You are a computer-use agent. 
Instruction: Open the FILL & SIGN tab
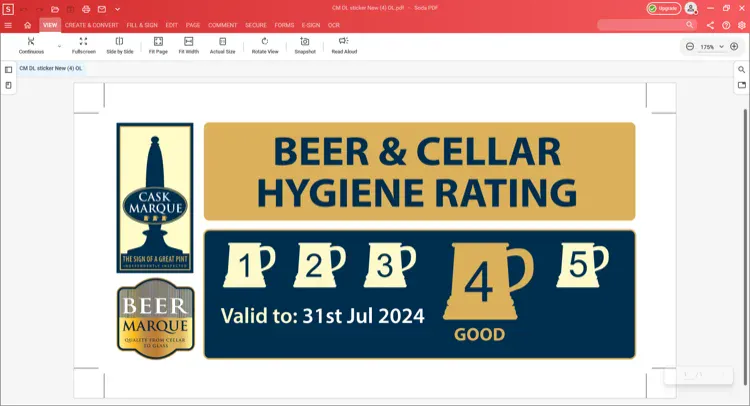(x=142, y=25)
